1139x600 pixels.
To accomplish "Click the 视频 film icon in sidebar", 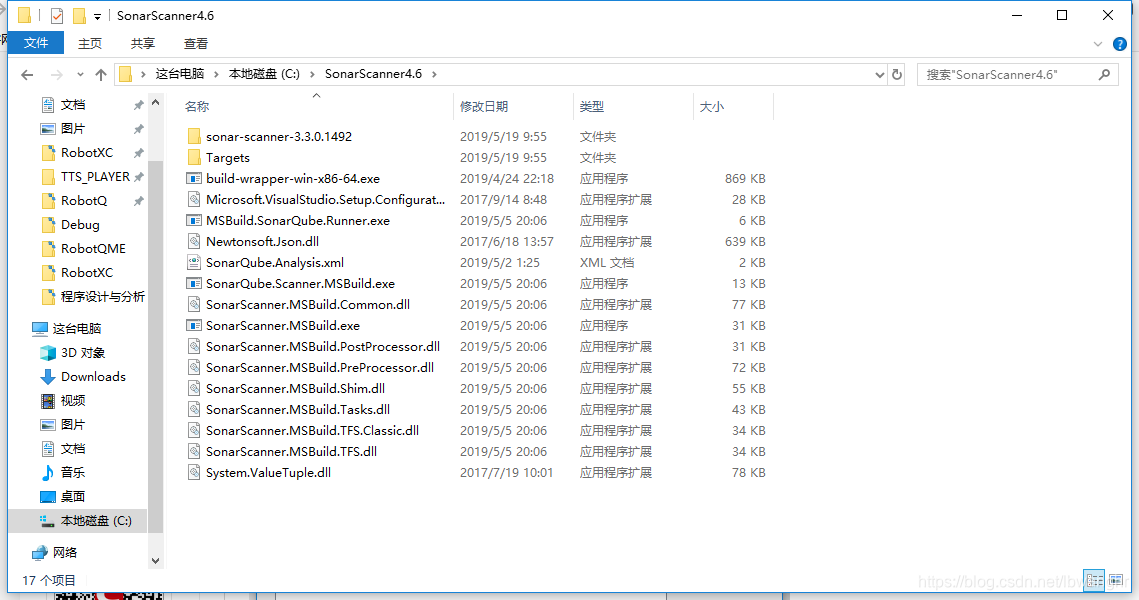I will pos(48,401).
